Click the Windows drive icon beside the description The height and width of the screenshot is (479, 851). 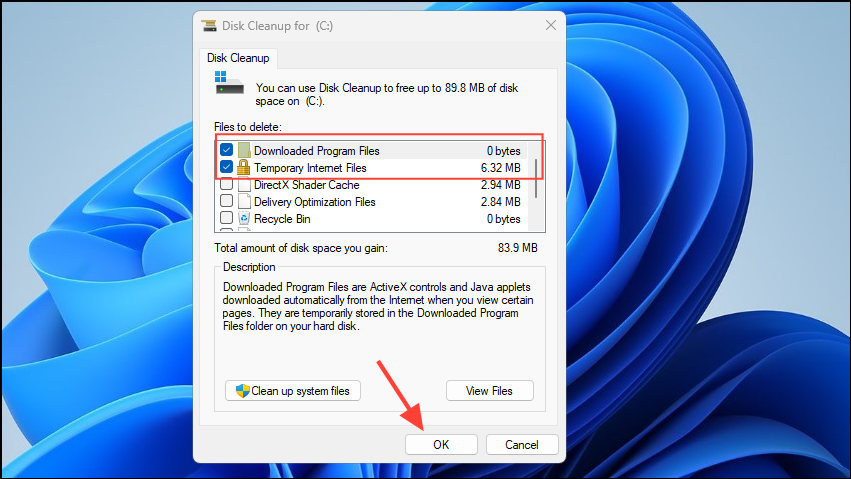(229, 82)
